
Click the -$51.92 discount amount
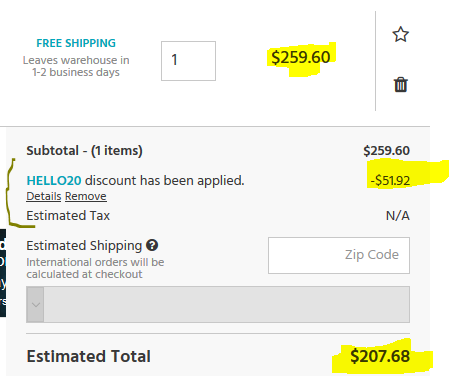390,180
